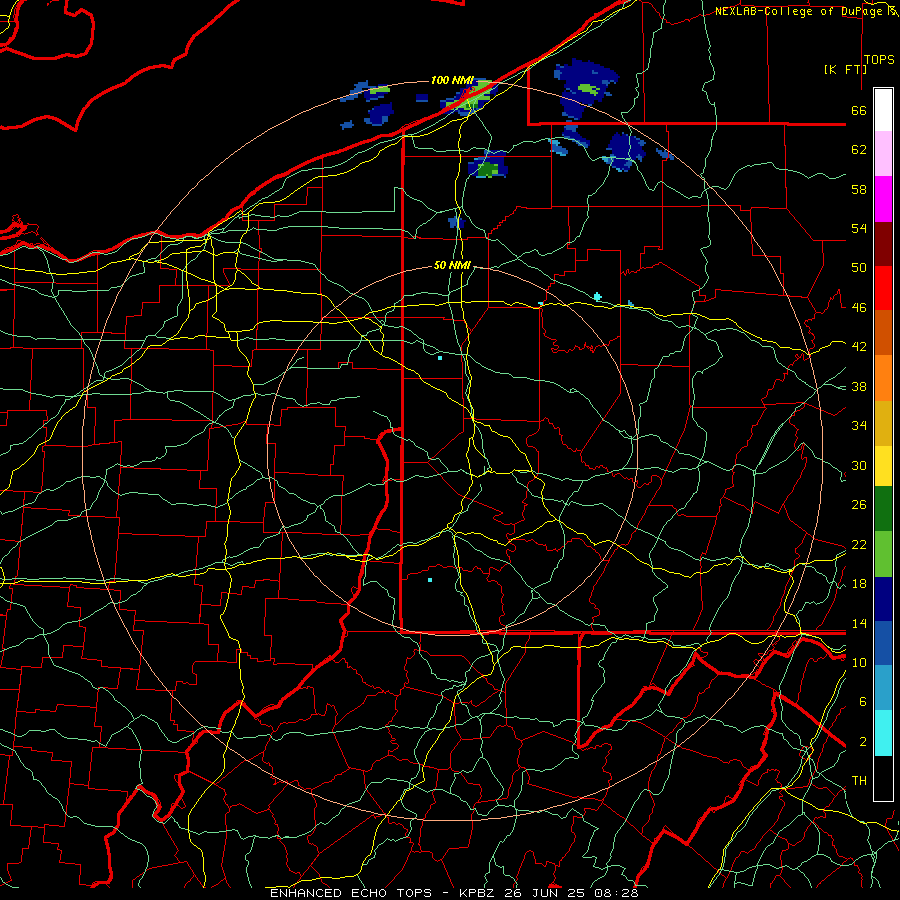Click the white swatch in the tops legend

click(883, 110)
